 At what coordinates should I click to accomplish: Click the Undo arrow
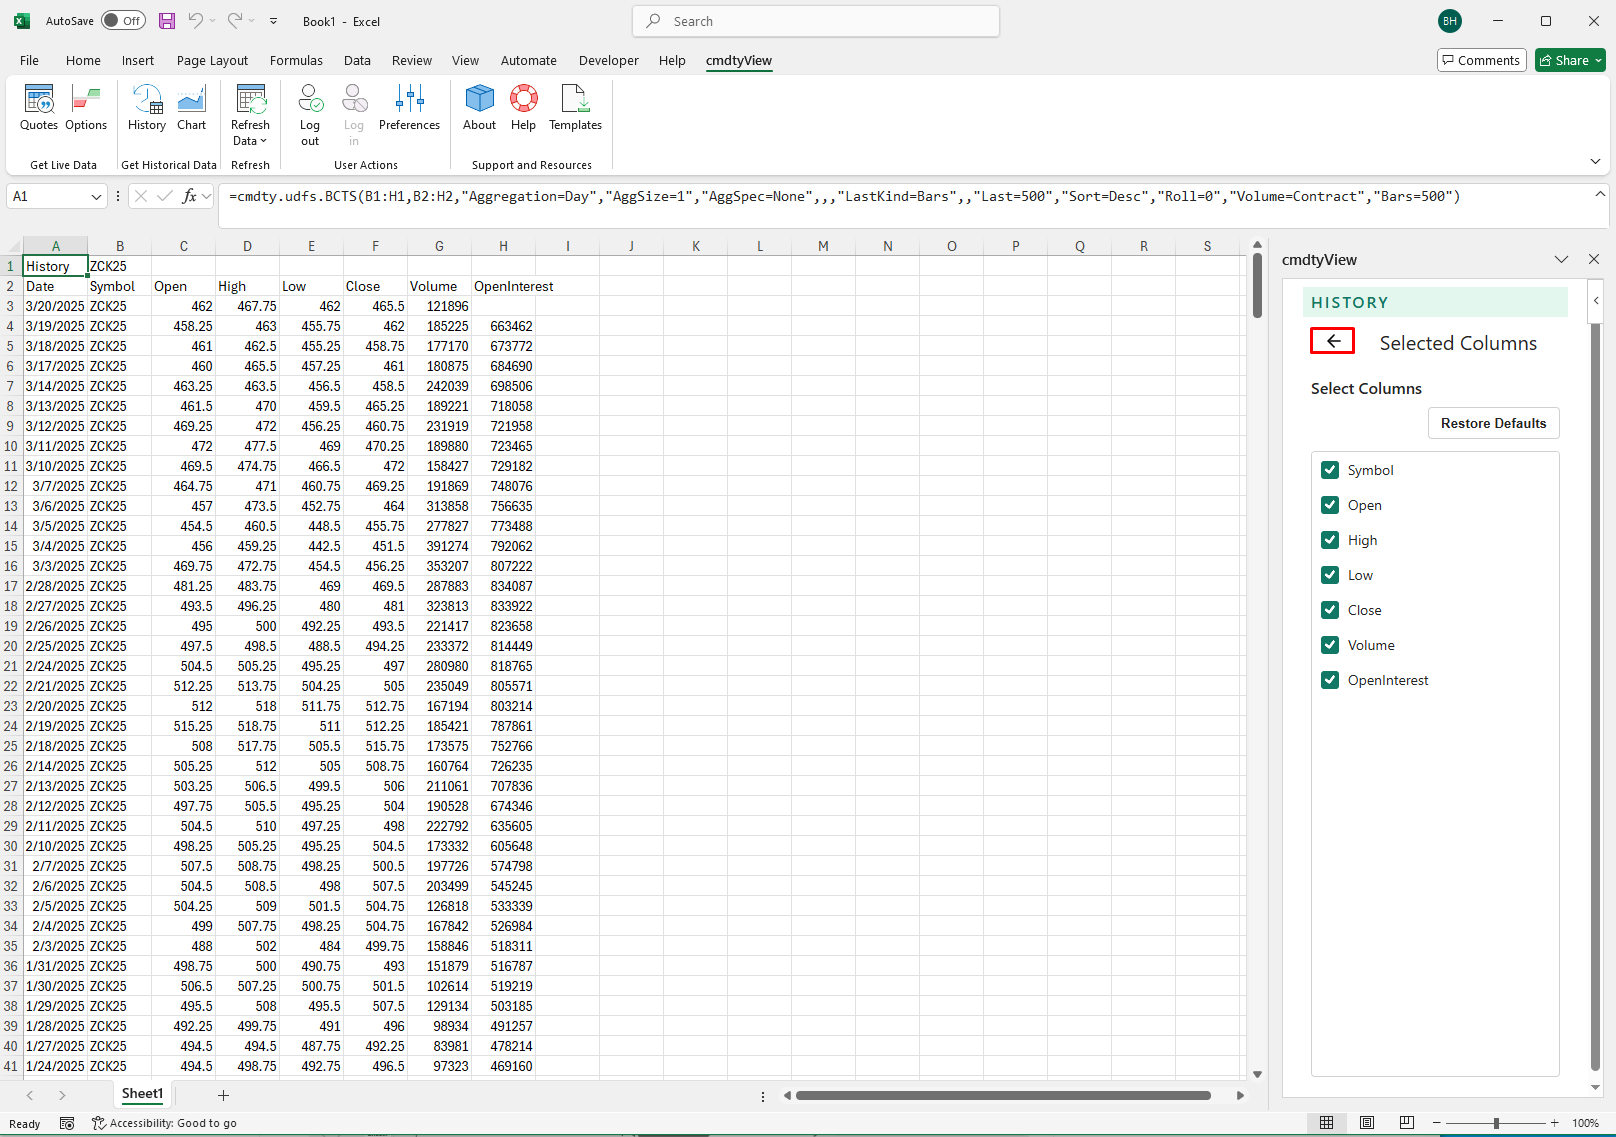pos(196,21)
